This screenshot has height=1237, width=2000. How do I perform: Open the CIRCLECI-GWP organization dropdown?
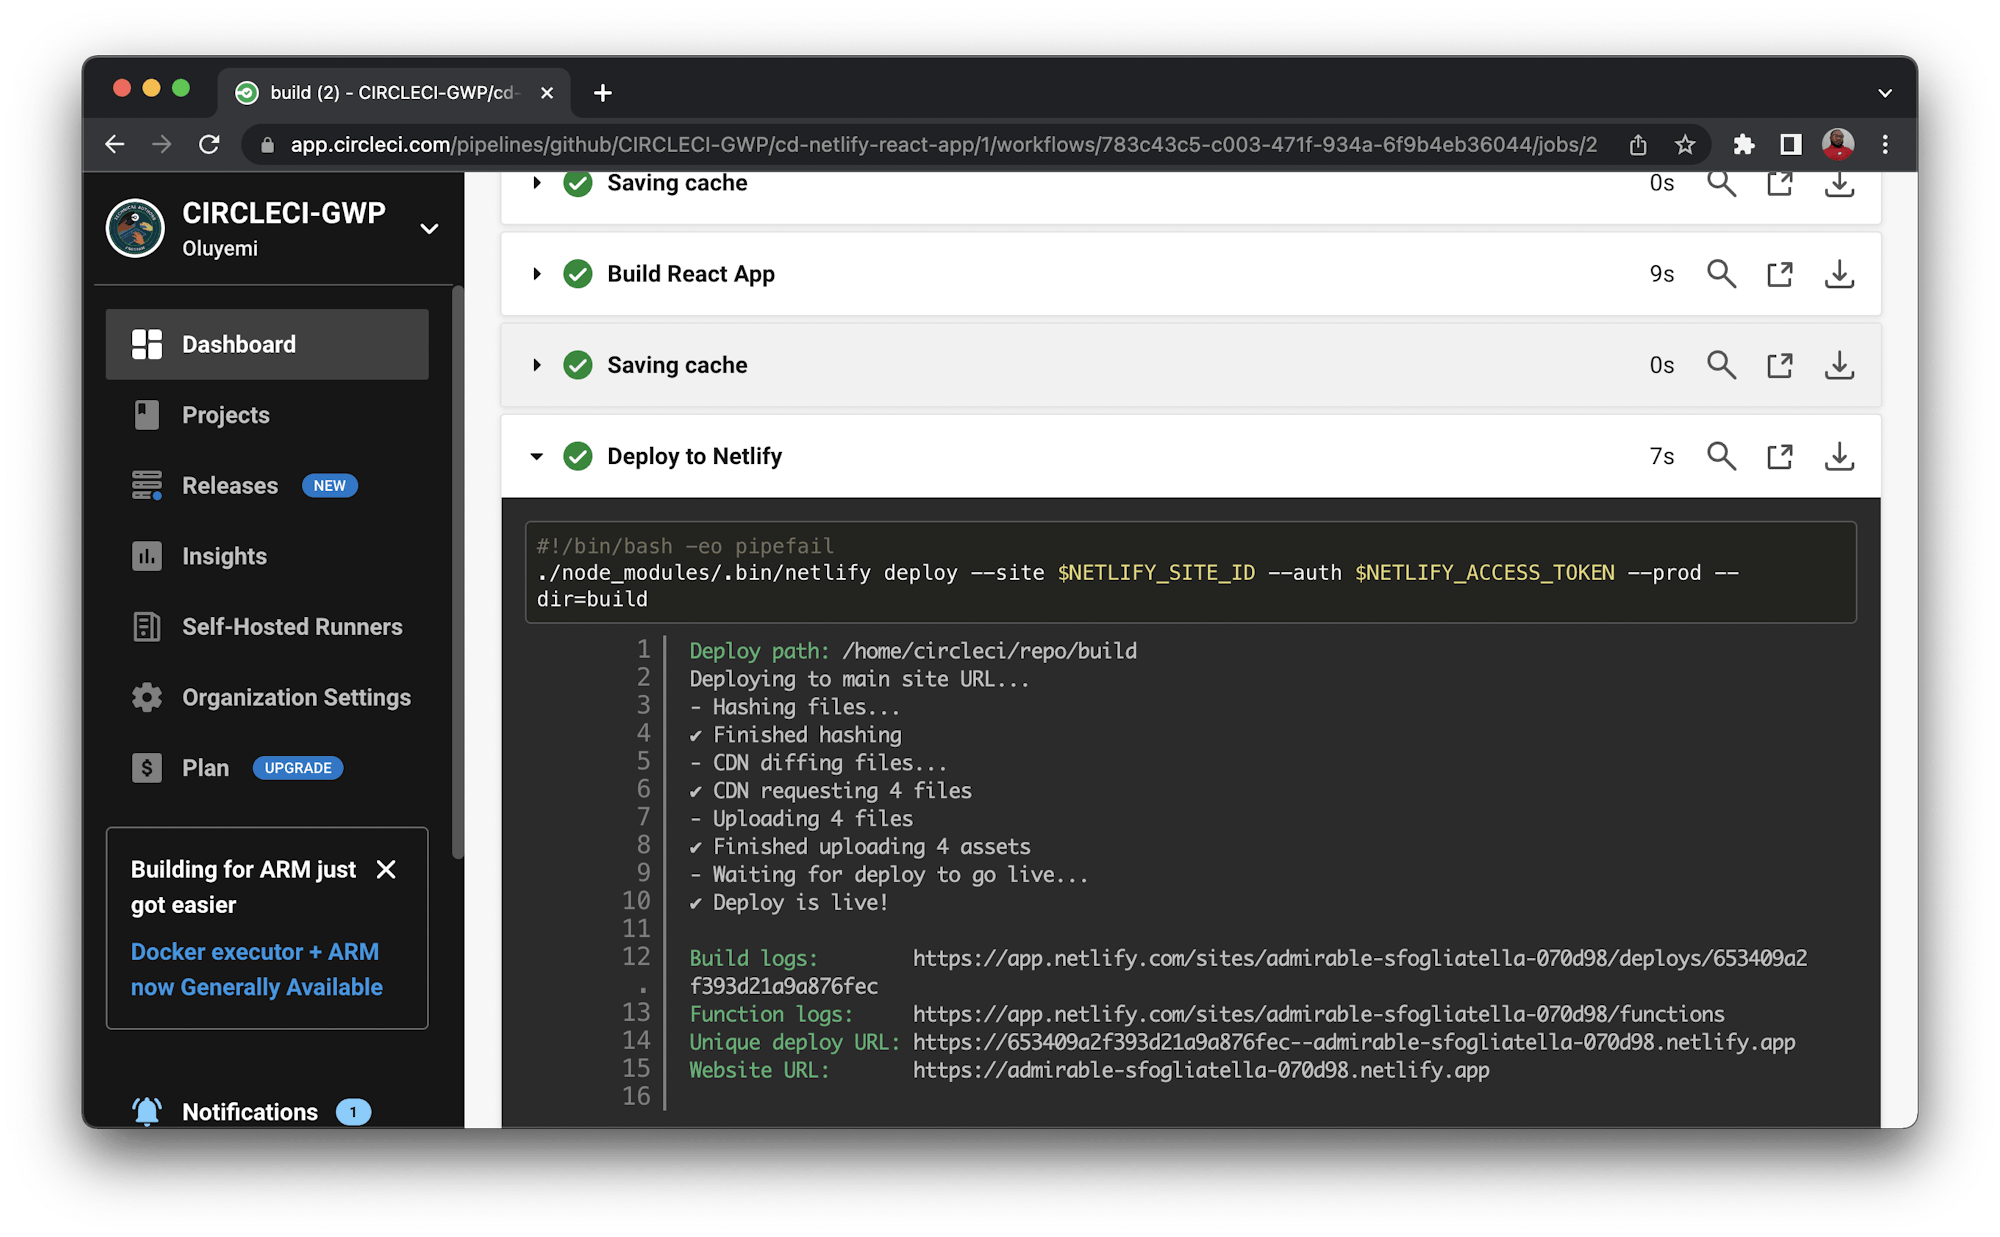click(429, 229)
